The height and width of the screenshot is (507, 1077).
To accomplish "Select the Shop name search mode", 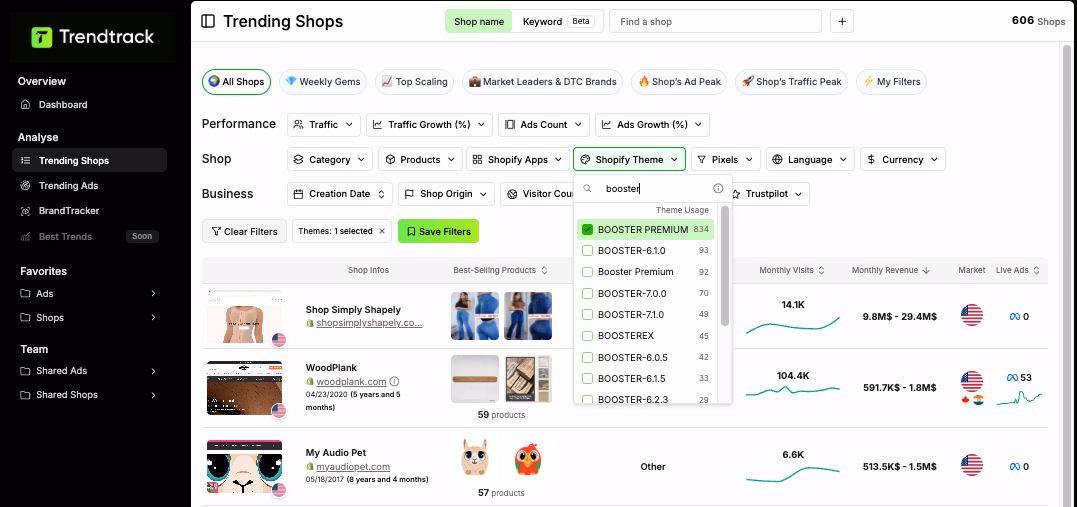I will (x=479, y=21).
